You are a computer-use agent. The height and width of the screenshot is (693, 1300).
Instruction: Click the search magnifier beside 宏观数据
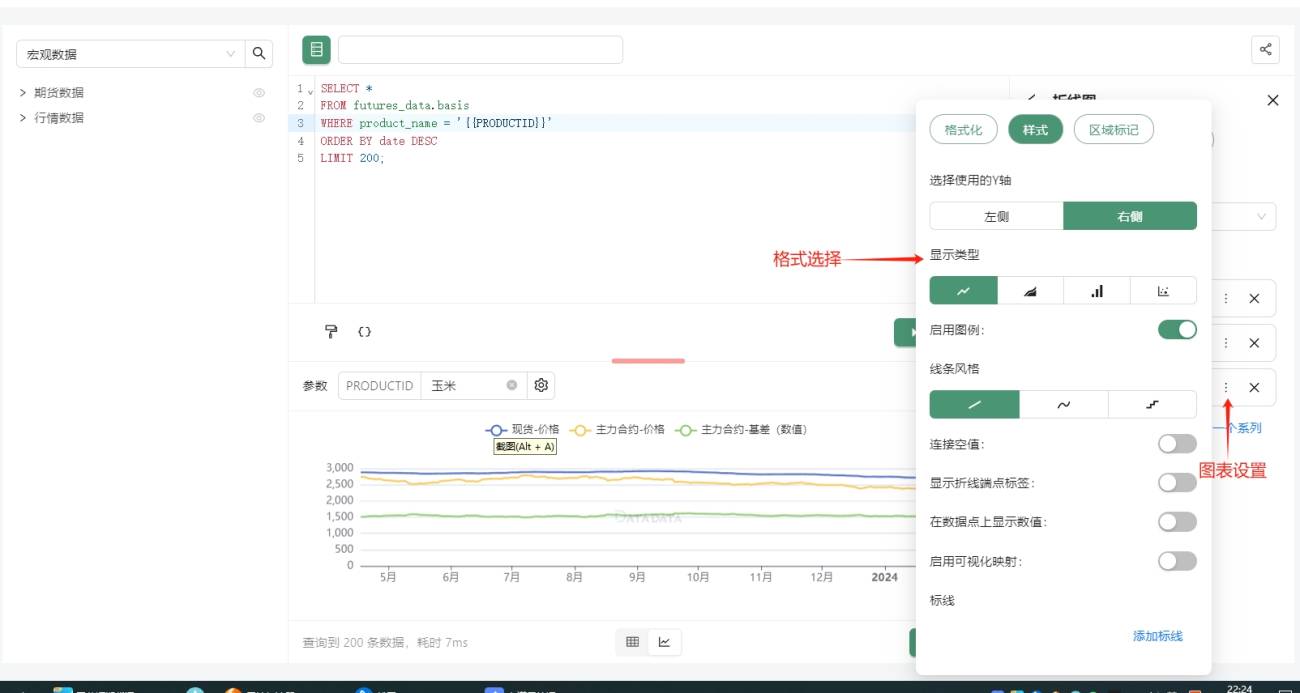click(258, 54)
